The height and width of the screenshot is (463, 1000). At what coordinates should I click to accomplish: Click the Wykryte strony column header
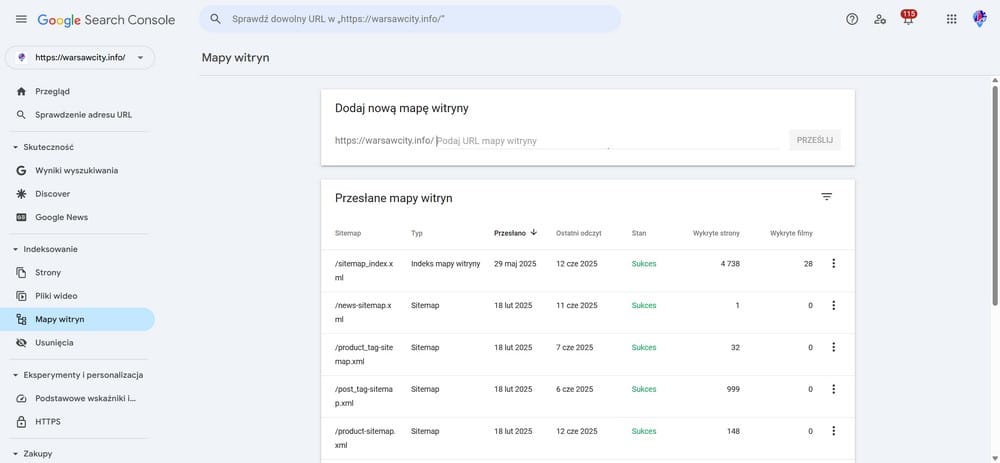click(716, 233)
